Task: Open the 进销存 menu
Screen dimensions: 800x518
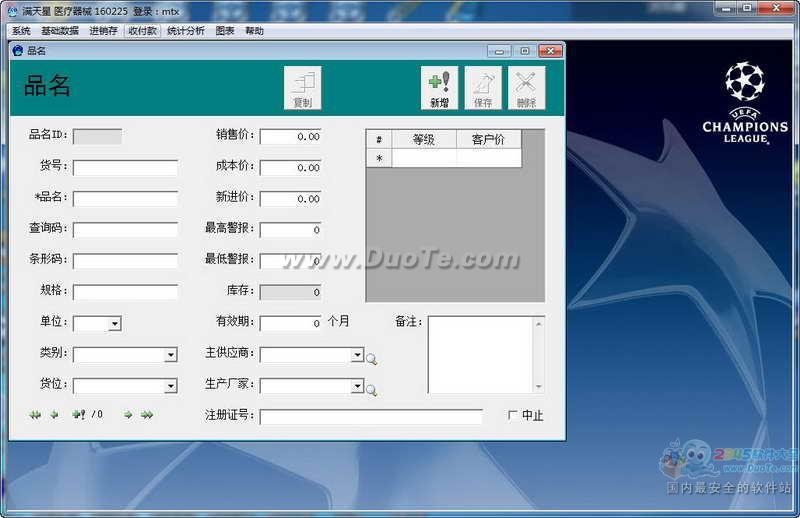Action: tap(103, 31)
